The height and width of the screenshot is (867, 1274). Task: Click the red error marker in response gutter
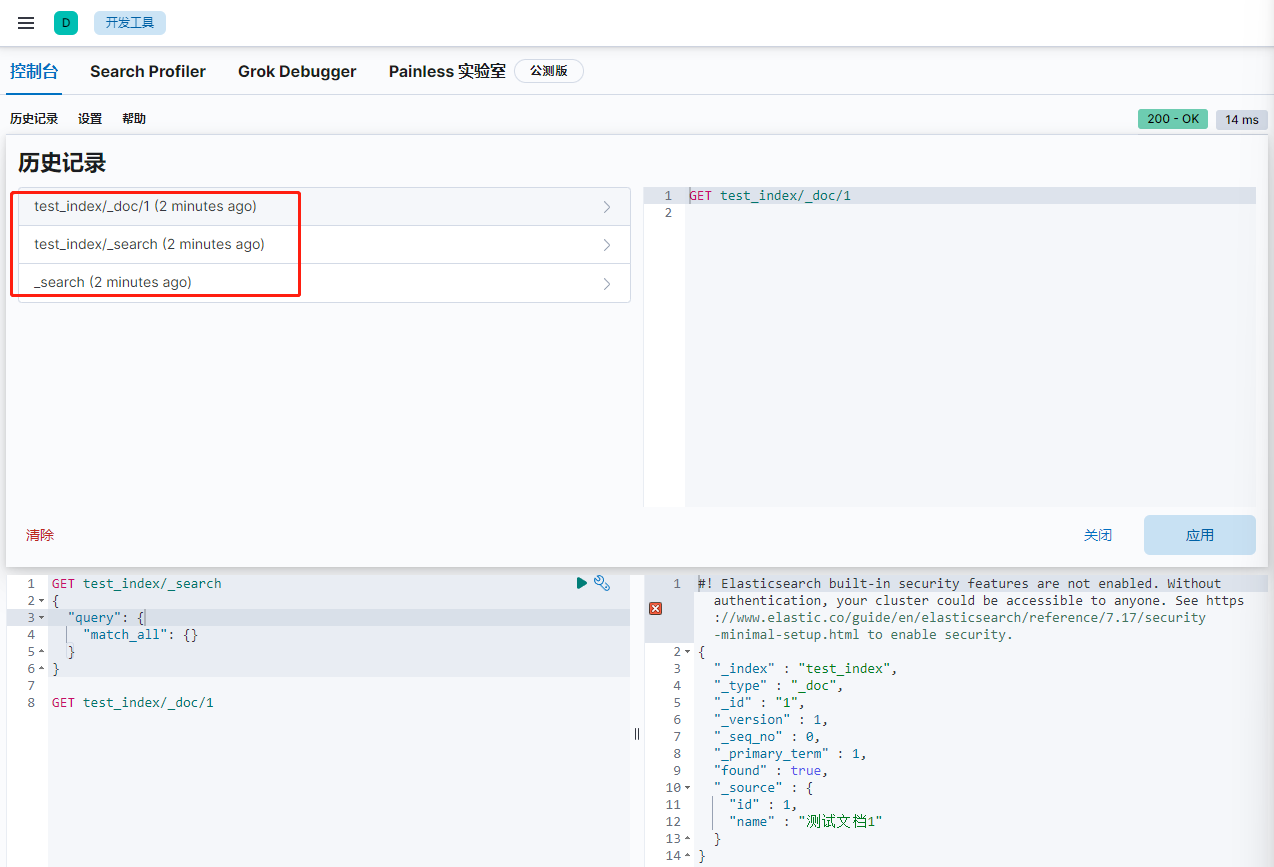(x=655, y=608)
